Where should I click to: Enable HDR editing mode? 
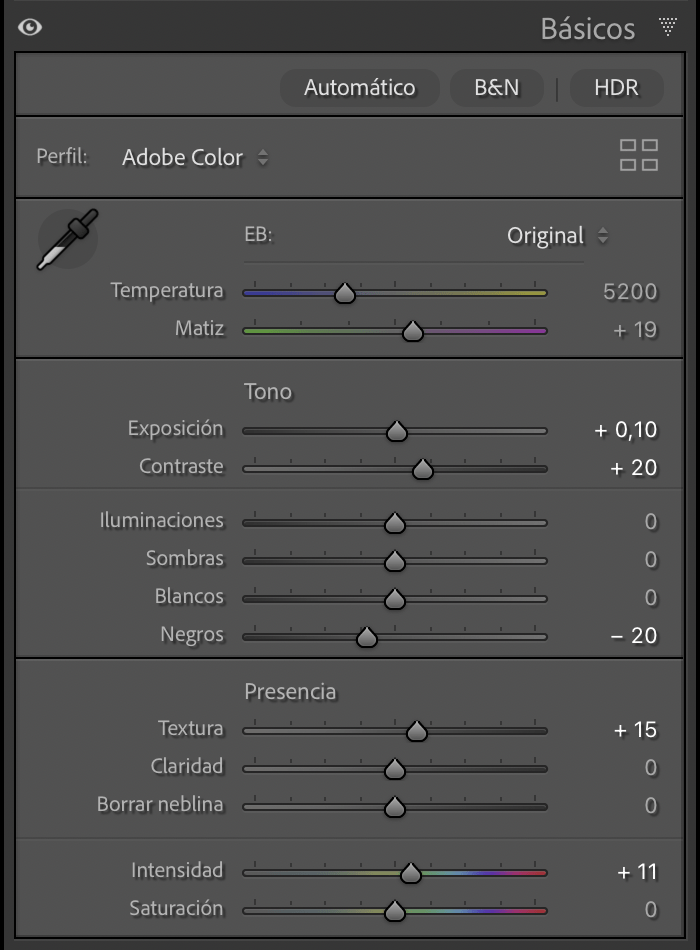[616, 88]
